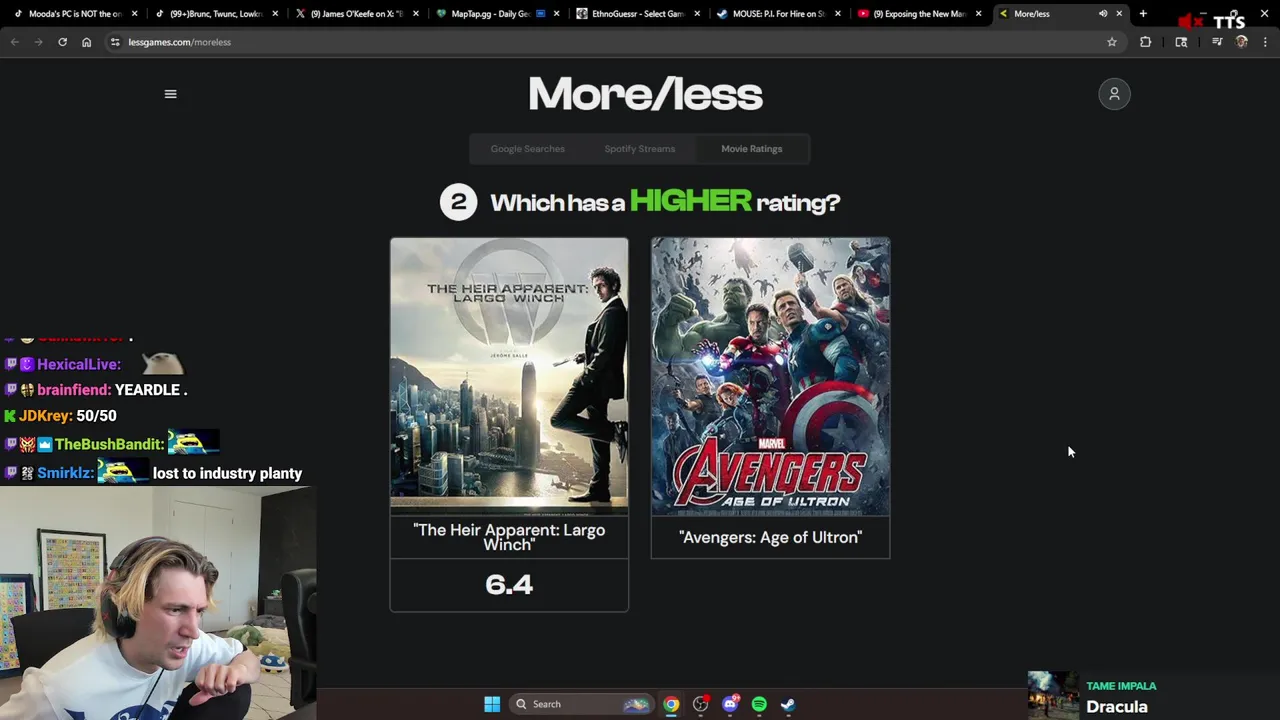Open the Chrome three-dot menu
The image size is (1280, 720).
pos(1265,42)
